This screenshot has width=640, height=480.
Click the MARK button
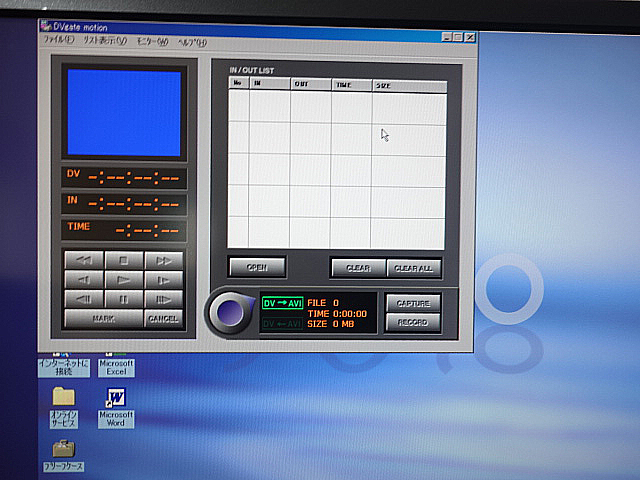click(x=102, y=319)
